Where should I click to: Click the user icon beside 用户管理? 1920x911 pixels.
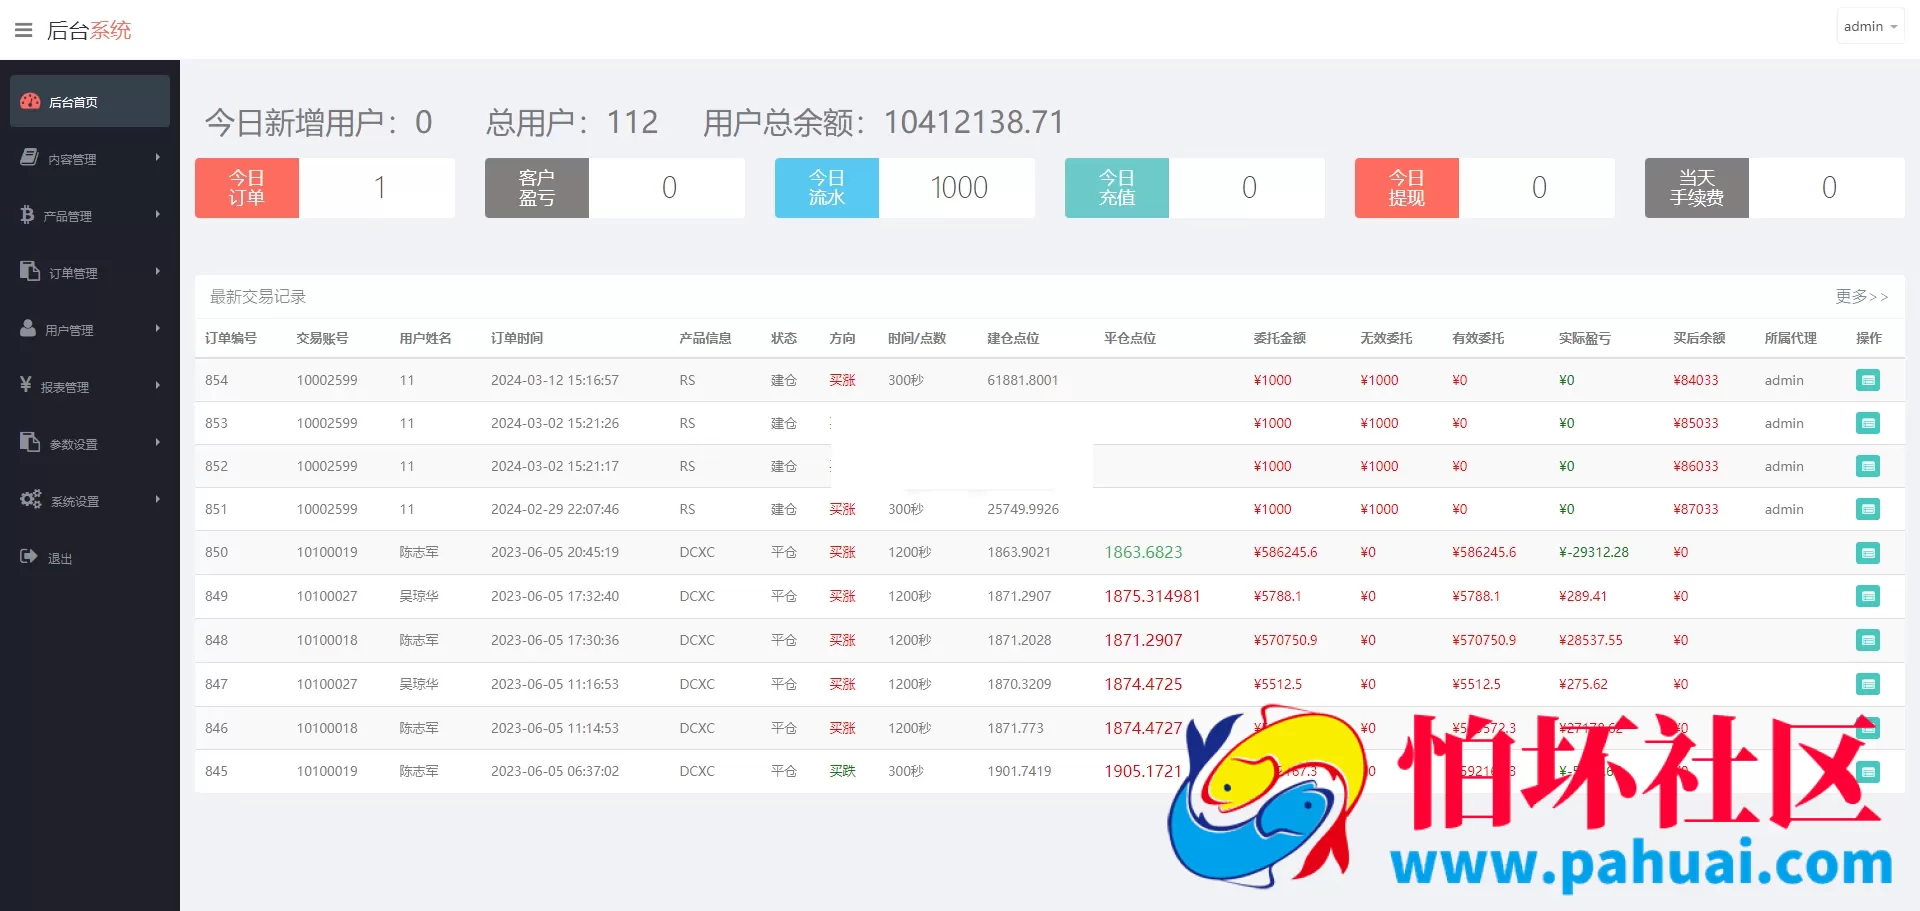[30, 328]
